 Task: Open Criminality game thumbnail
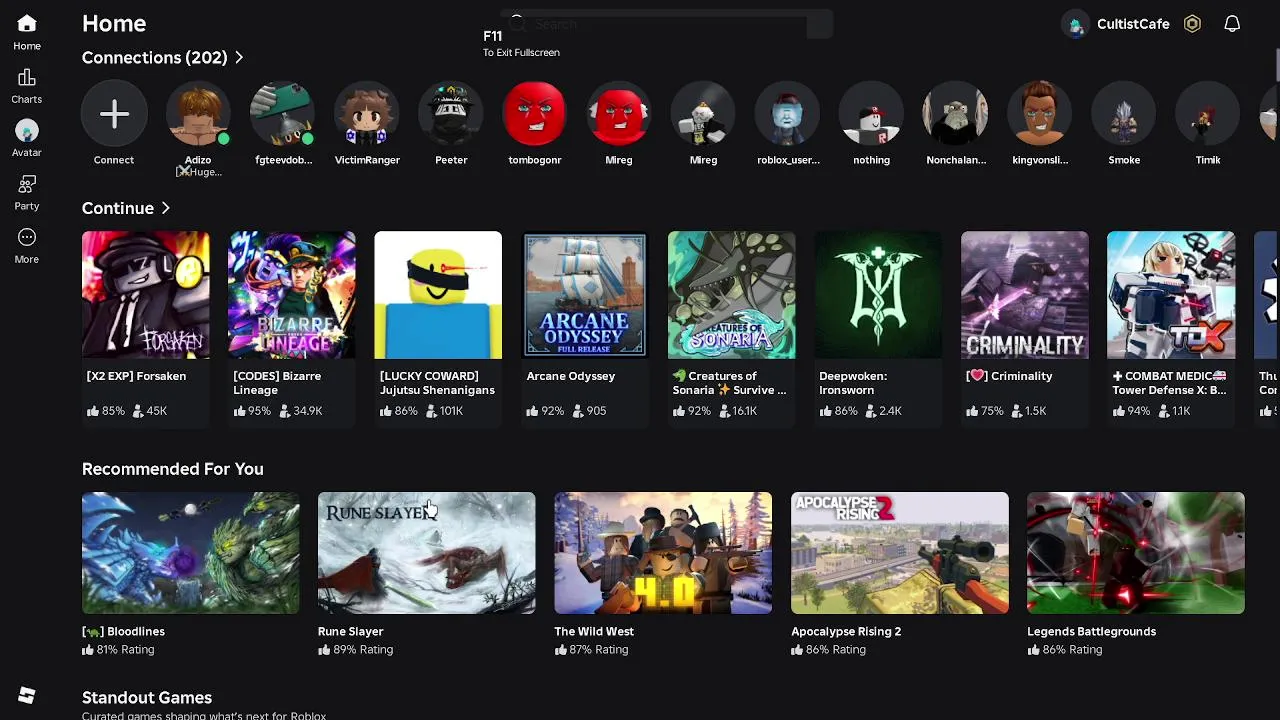[1025, 295]
